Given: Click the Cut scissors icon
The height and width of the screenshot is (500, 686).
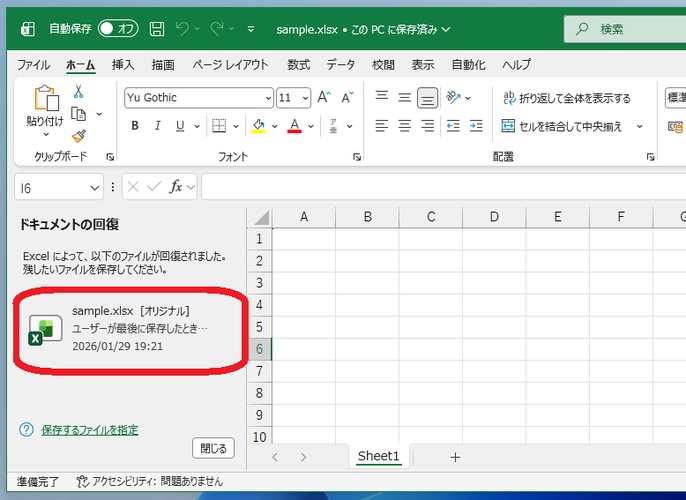Looking at the screenshot, I should [78, 92].
